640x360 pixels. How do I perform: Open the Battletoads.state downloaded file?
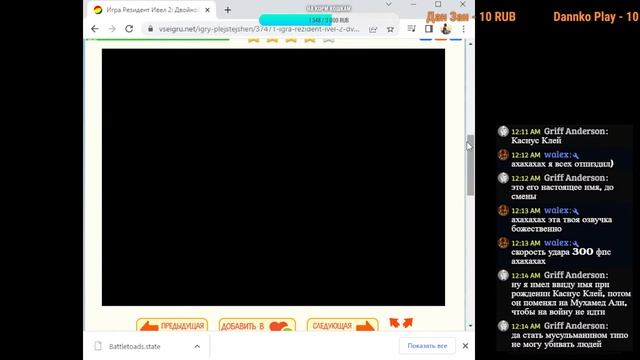click(x=134, y=346)
